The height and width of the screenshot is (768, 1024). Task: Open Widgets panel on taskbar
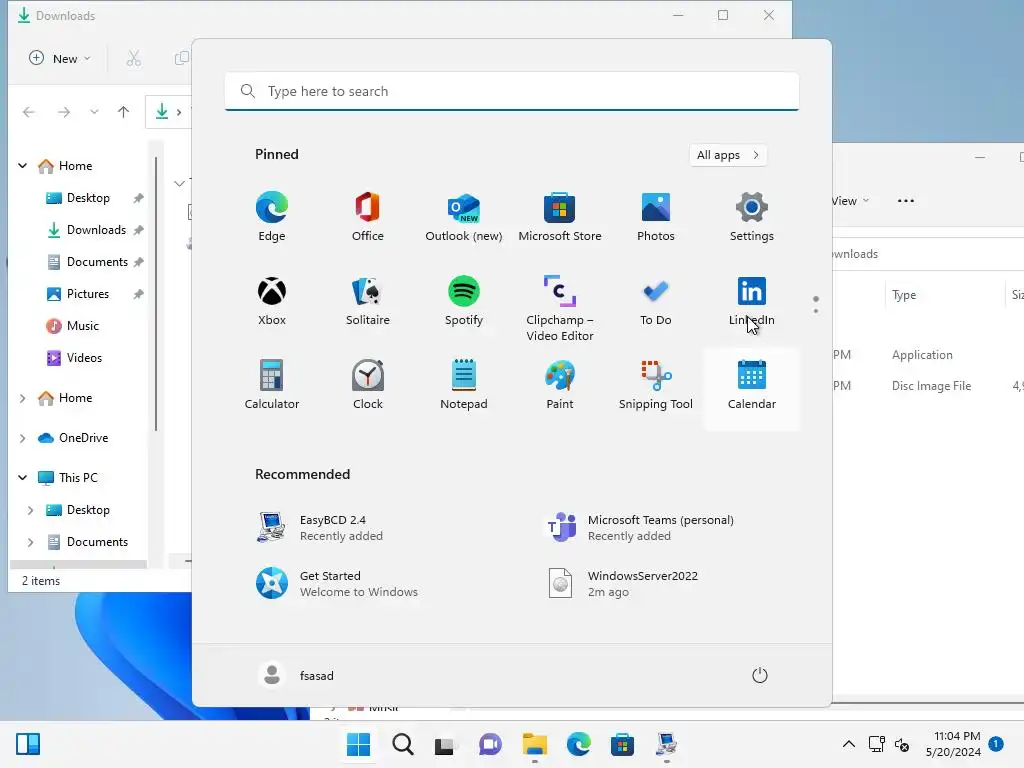[28, 744]
